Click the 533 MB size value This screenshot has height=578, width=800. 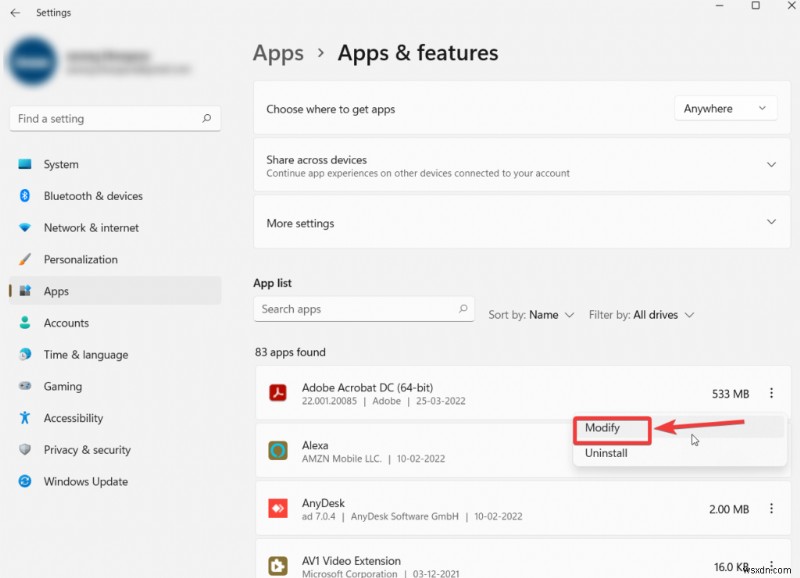click(731, 394)
